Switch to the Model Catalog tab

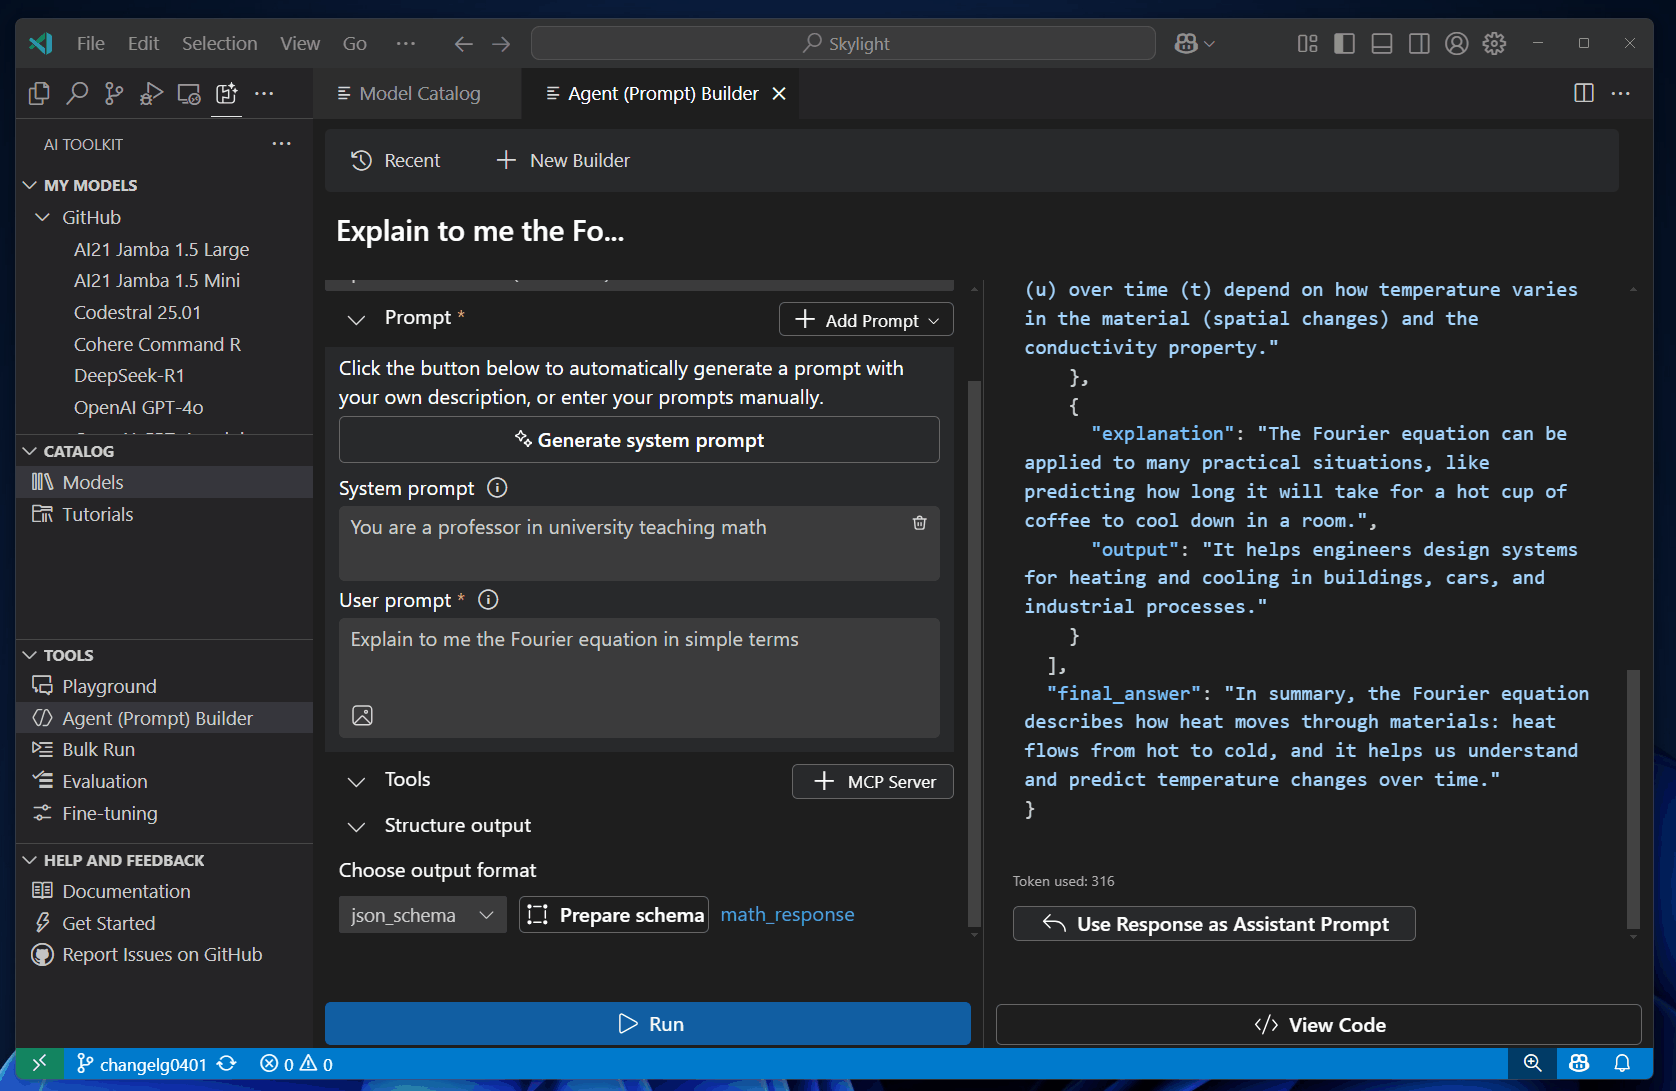coord(418,93)
